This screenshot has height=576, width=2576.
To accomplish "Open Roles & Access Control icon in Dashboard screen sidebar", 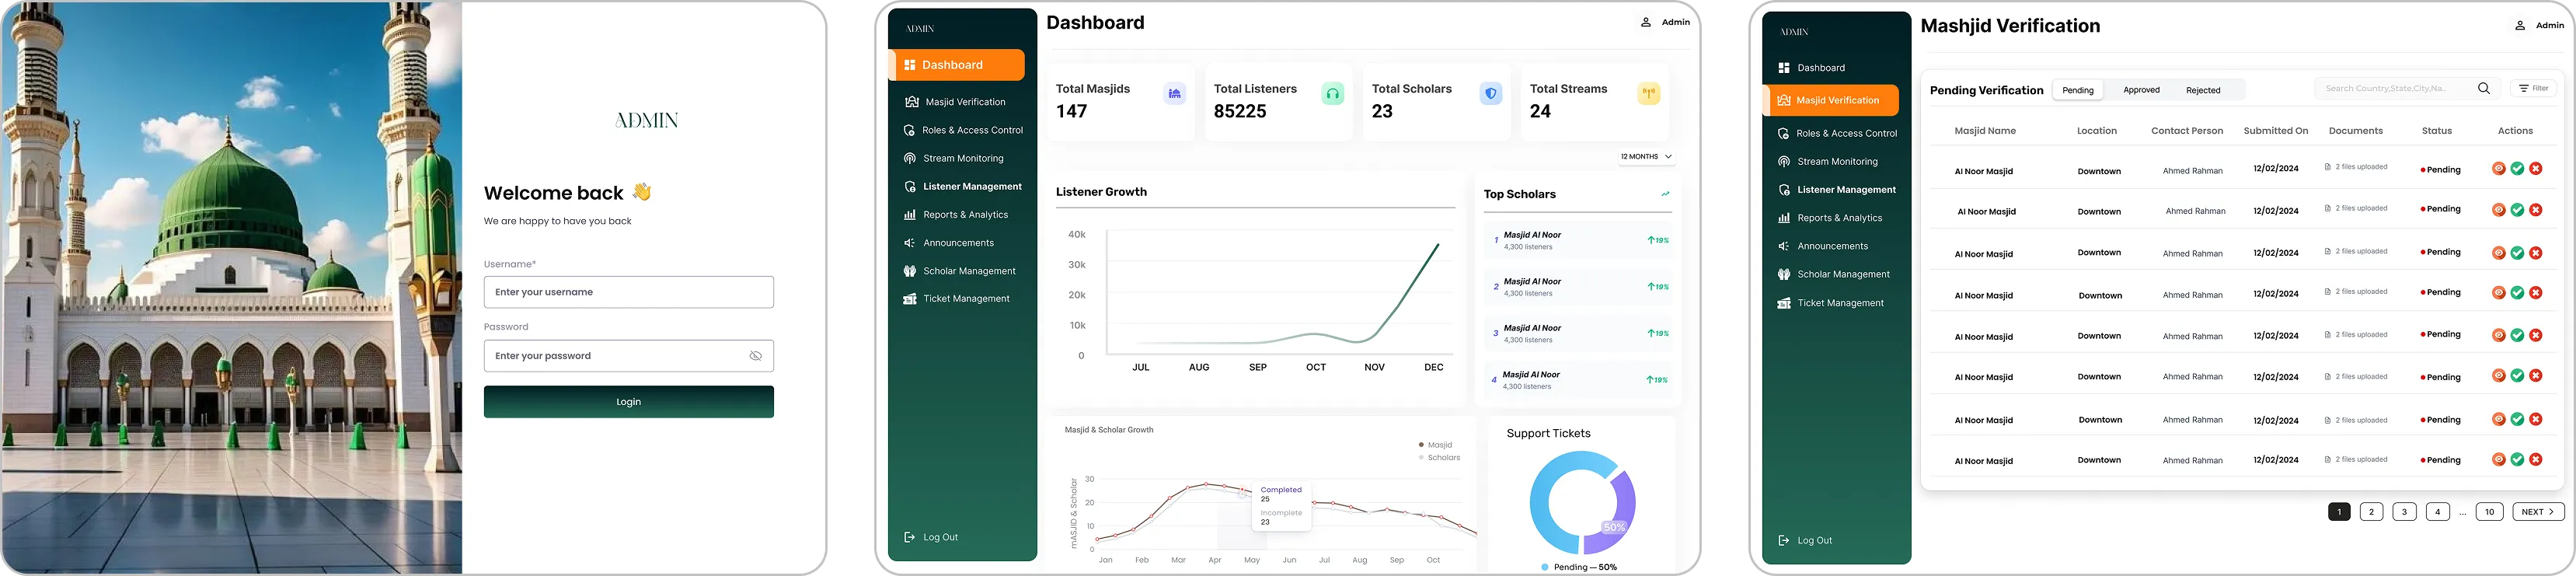I will click(910, 130).
